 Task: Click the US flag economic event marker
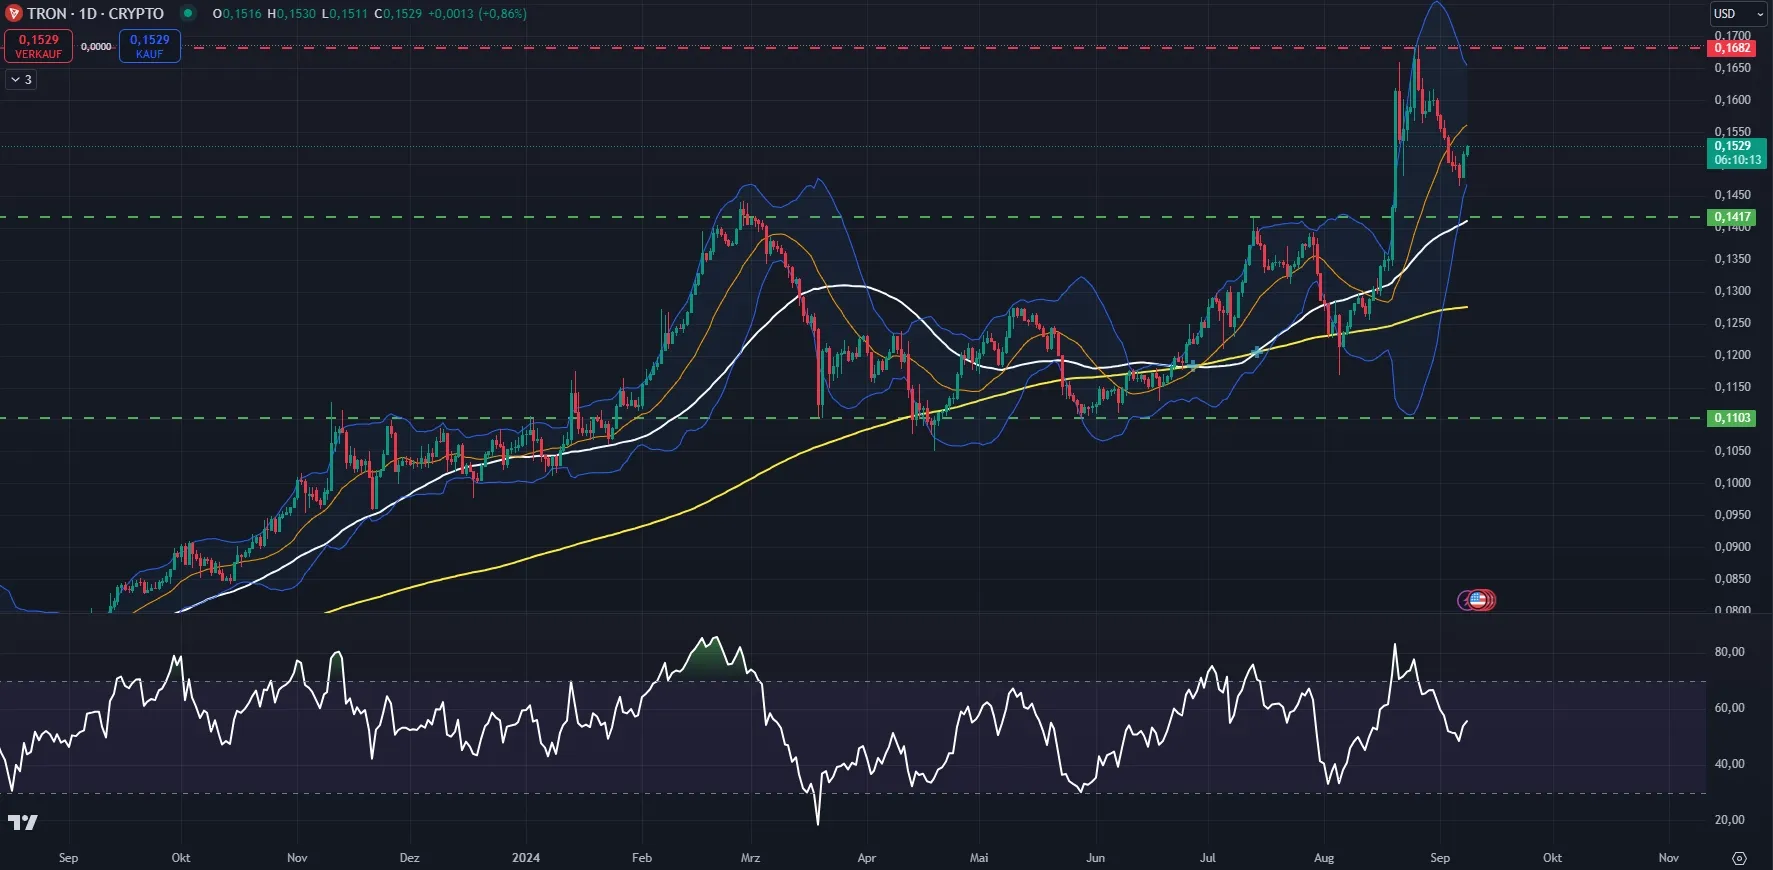[1479, 600]
